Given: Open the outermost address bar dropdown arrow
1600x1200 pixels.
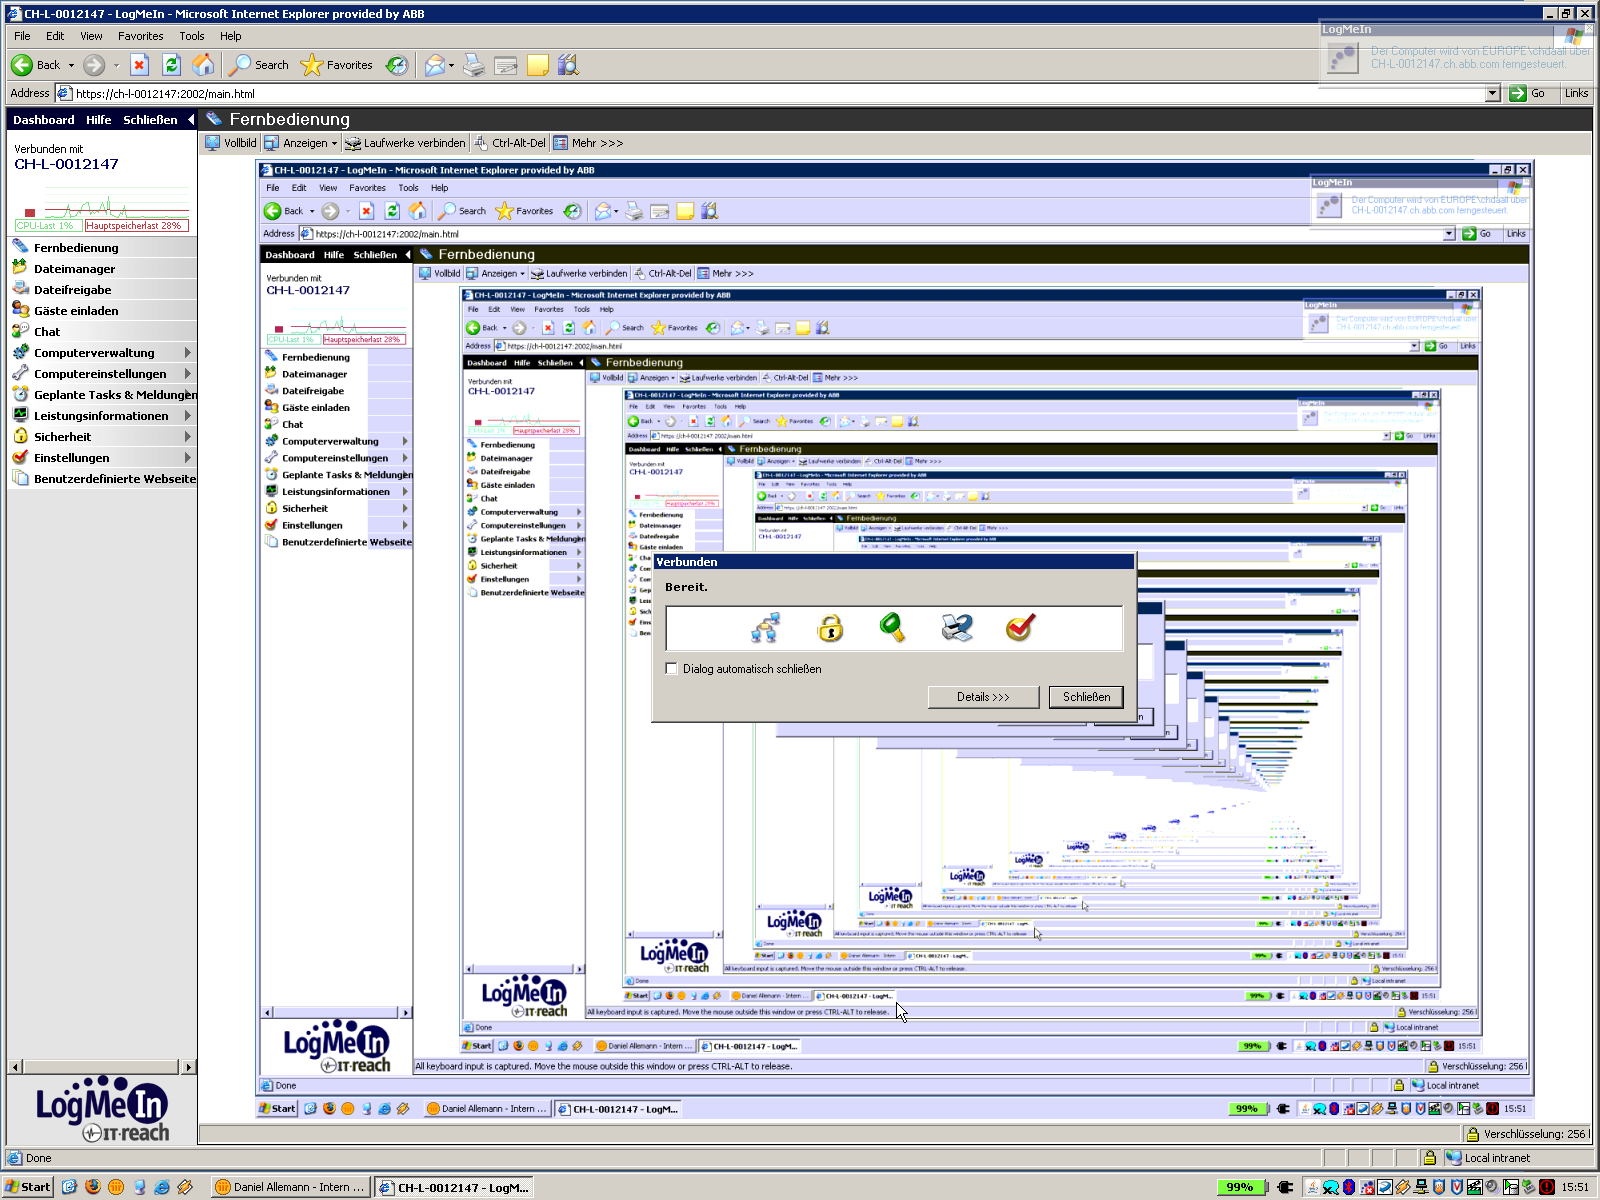Looking at the screenshot, I should click(1492, 94).
